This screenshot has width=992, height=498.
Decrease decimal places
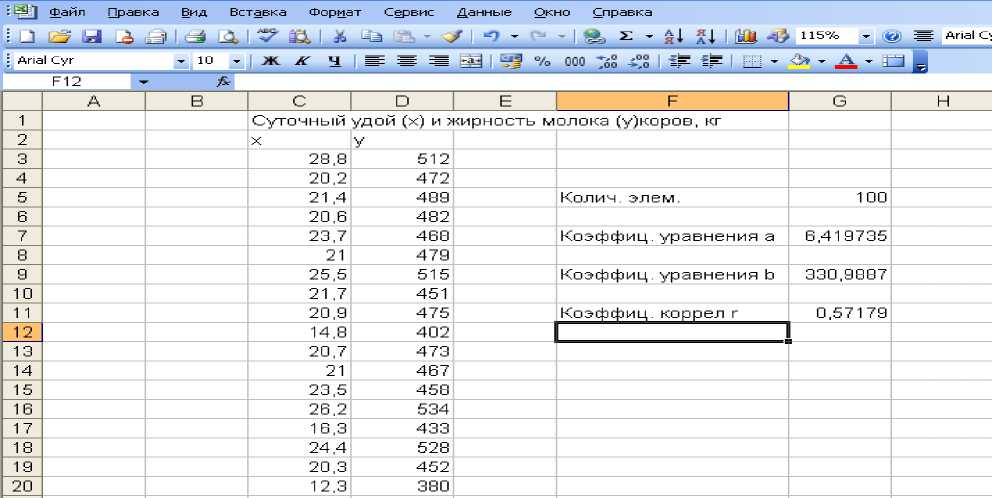[639, 61]
